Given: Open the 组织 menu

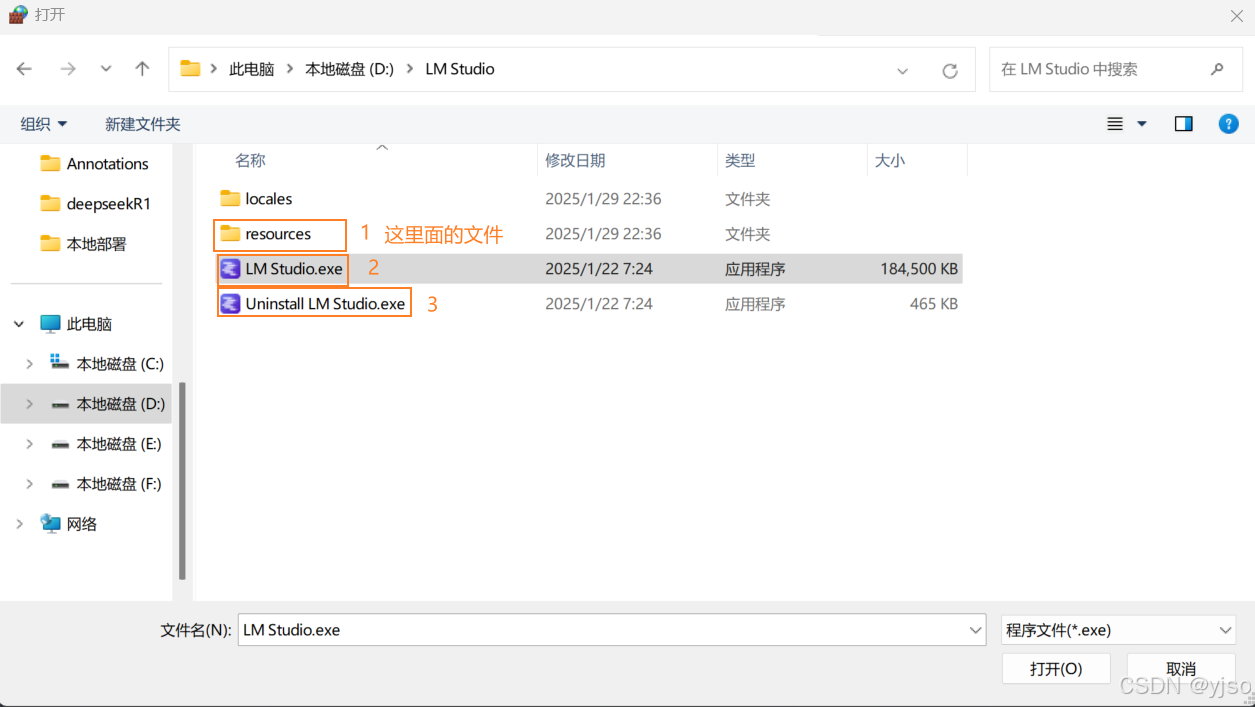Looking at the screenshot, I should tap(44, 124).
